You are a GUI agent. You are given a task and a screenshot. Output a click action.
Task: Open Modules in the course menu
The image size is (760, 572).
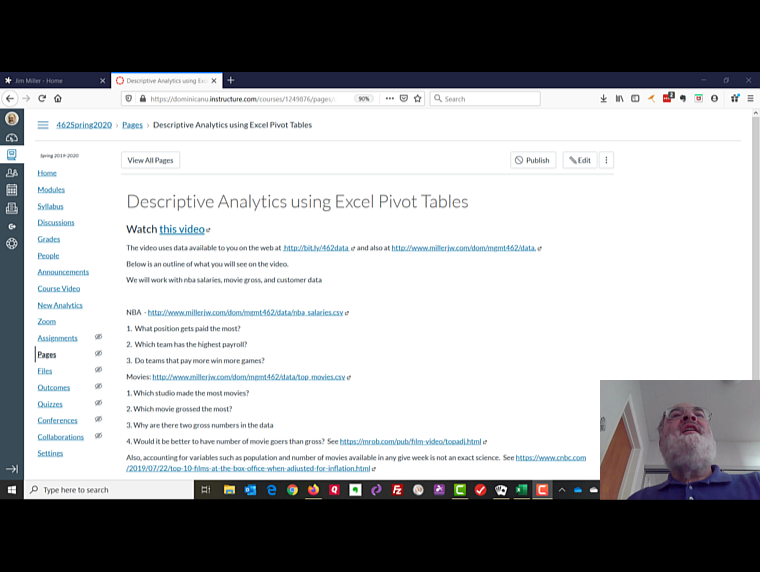51,190
